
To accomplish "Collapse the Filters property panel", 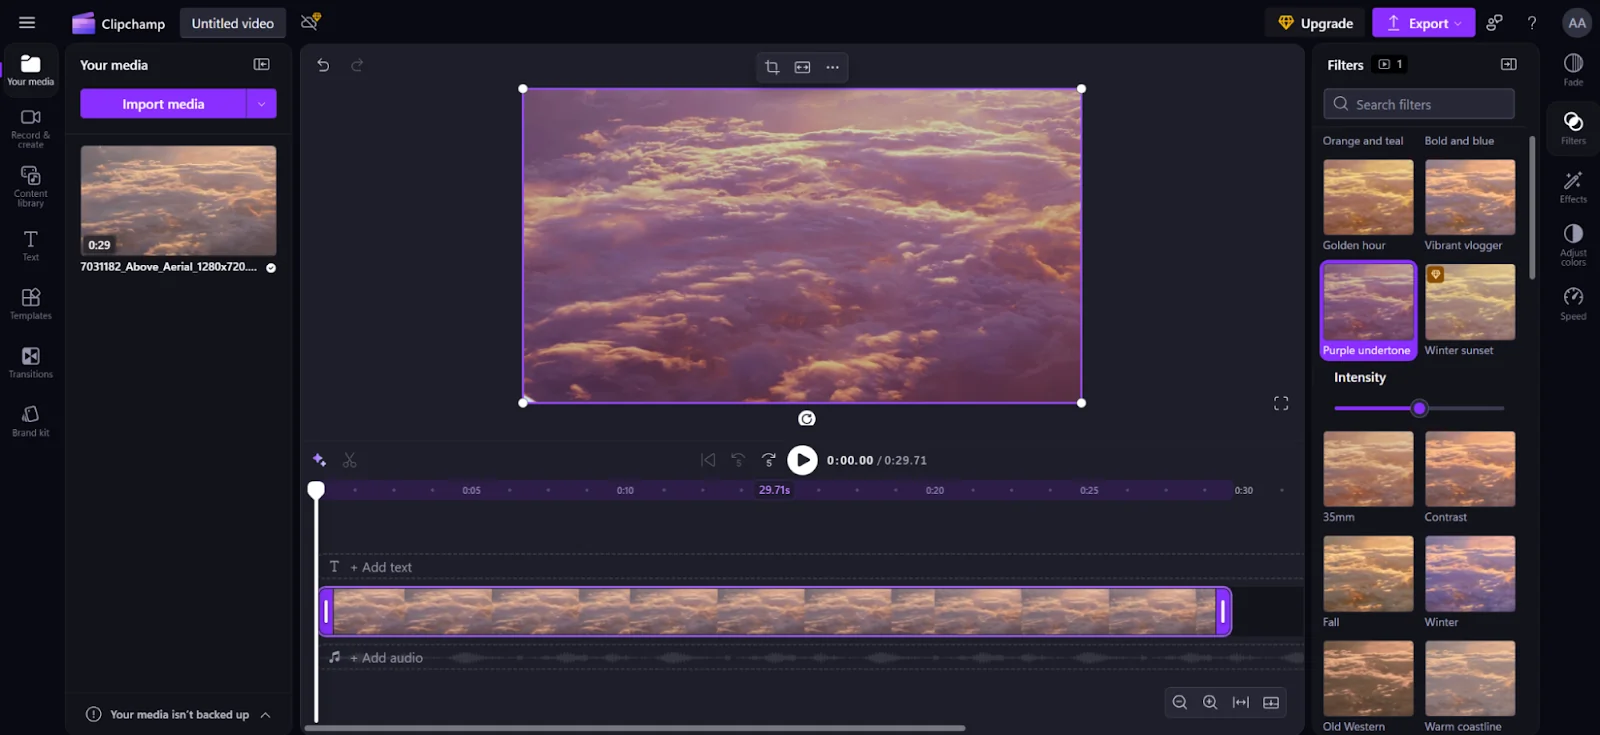I will [1508, 65].
